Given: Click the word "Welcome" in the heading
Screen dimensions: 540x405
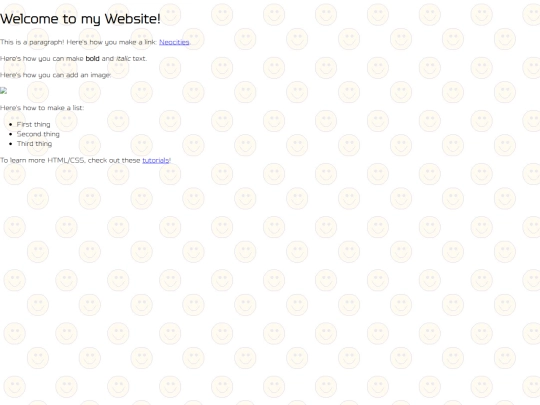Looking at the screenshot, I should 29,19.
